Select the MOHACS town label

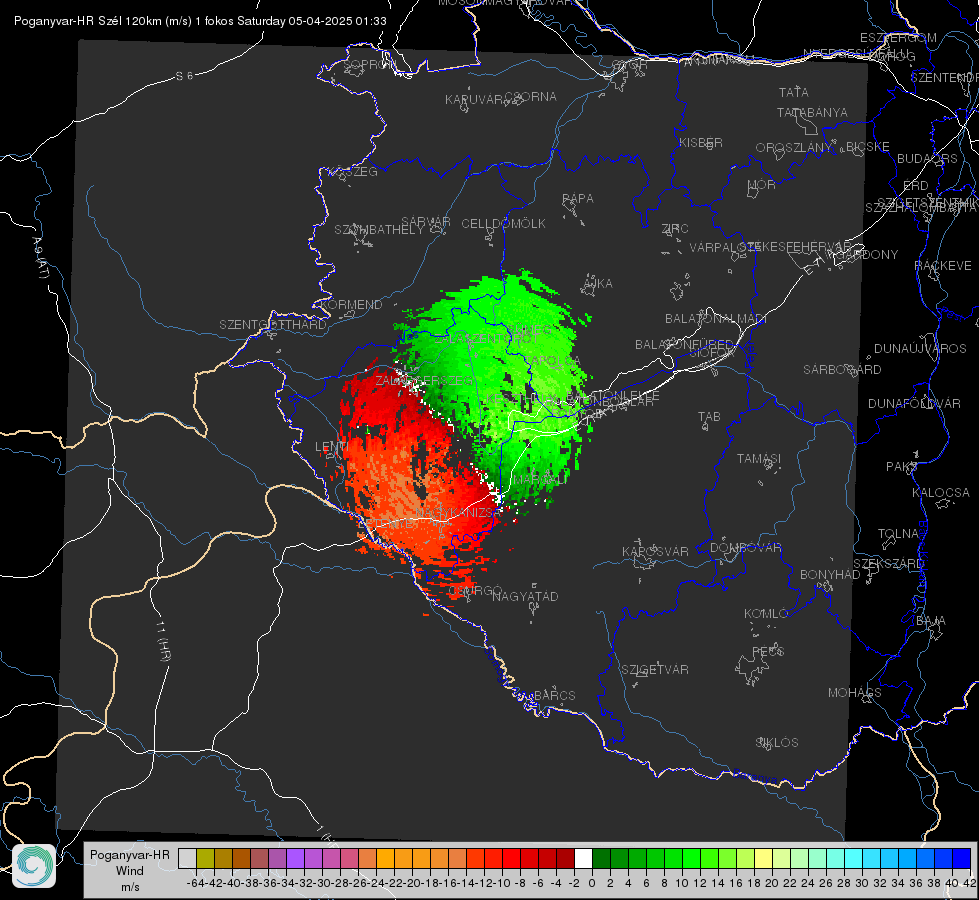(x=855, y=693)
